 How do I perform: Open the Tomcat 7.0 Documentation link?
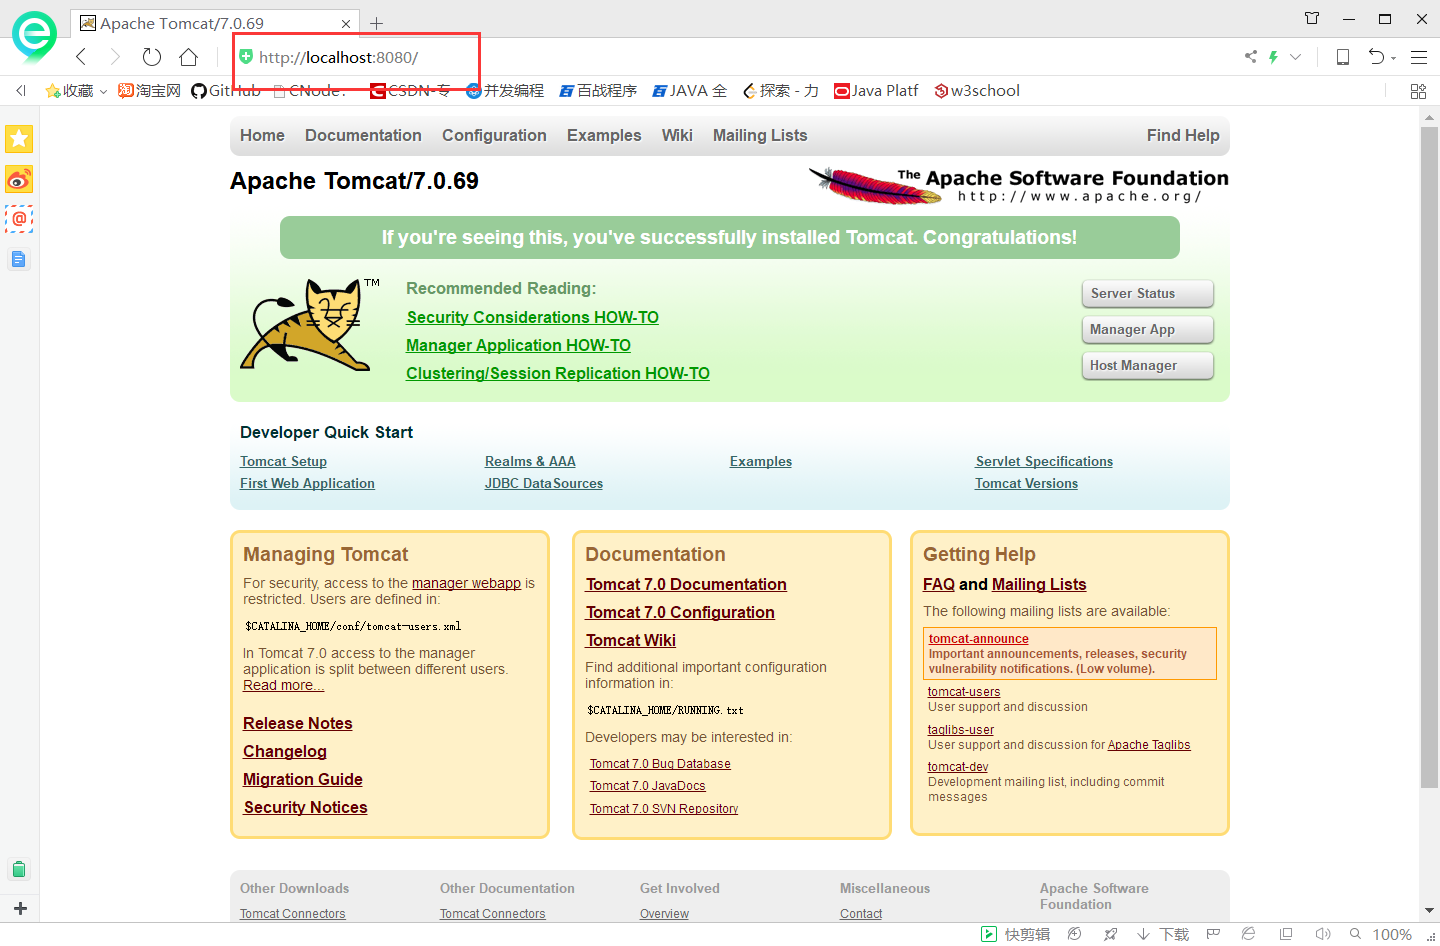686,585
